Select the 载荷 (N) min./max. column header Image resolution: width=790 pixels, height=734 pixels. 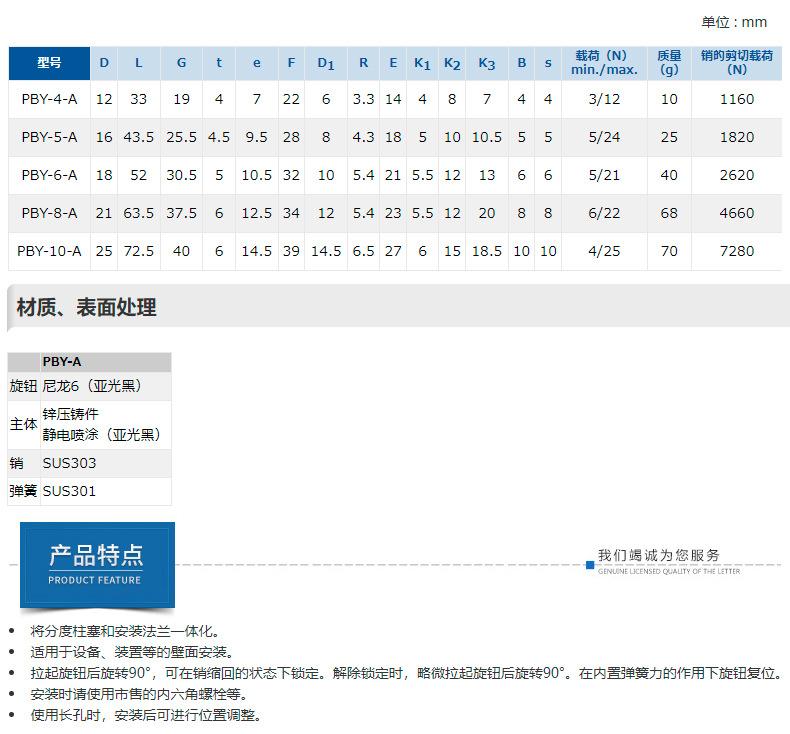604,63
